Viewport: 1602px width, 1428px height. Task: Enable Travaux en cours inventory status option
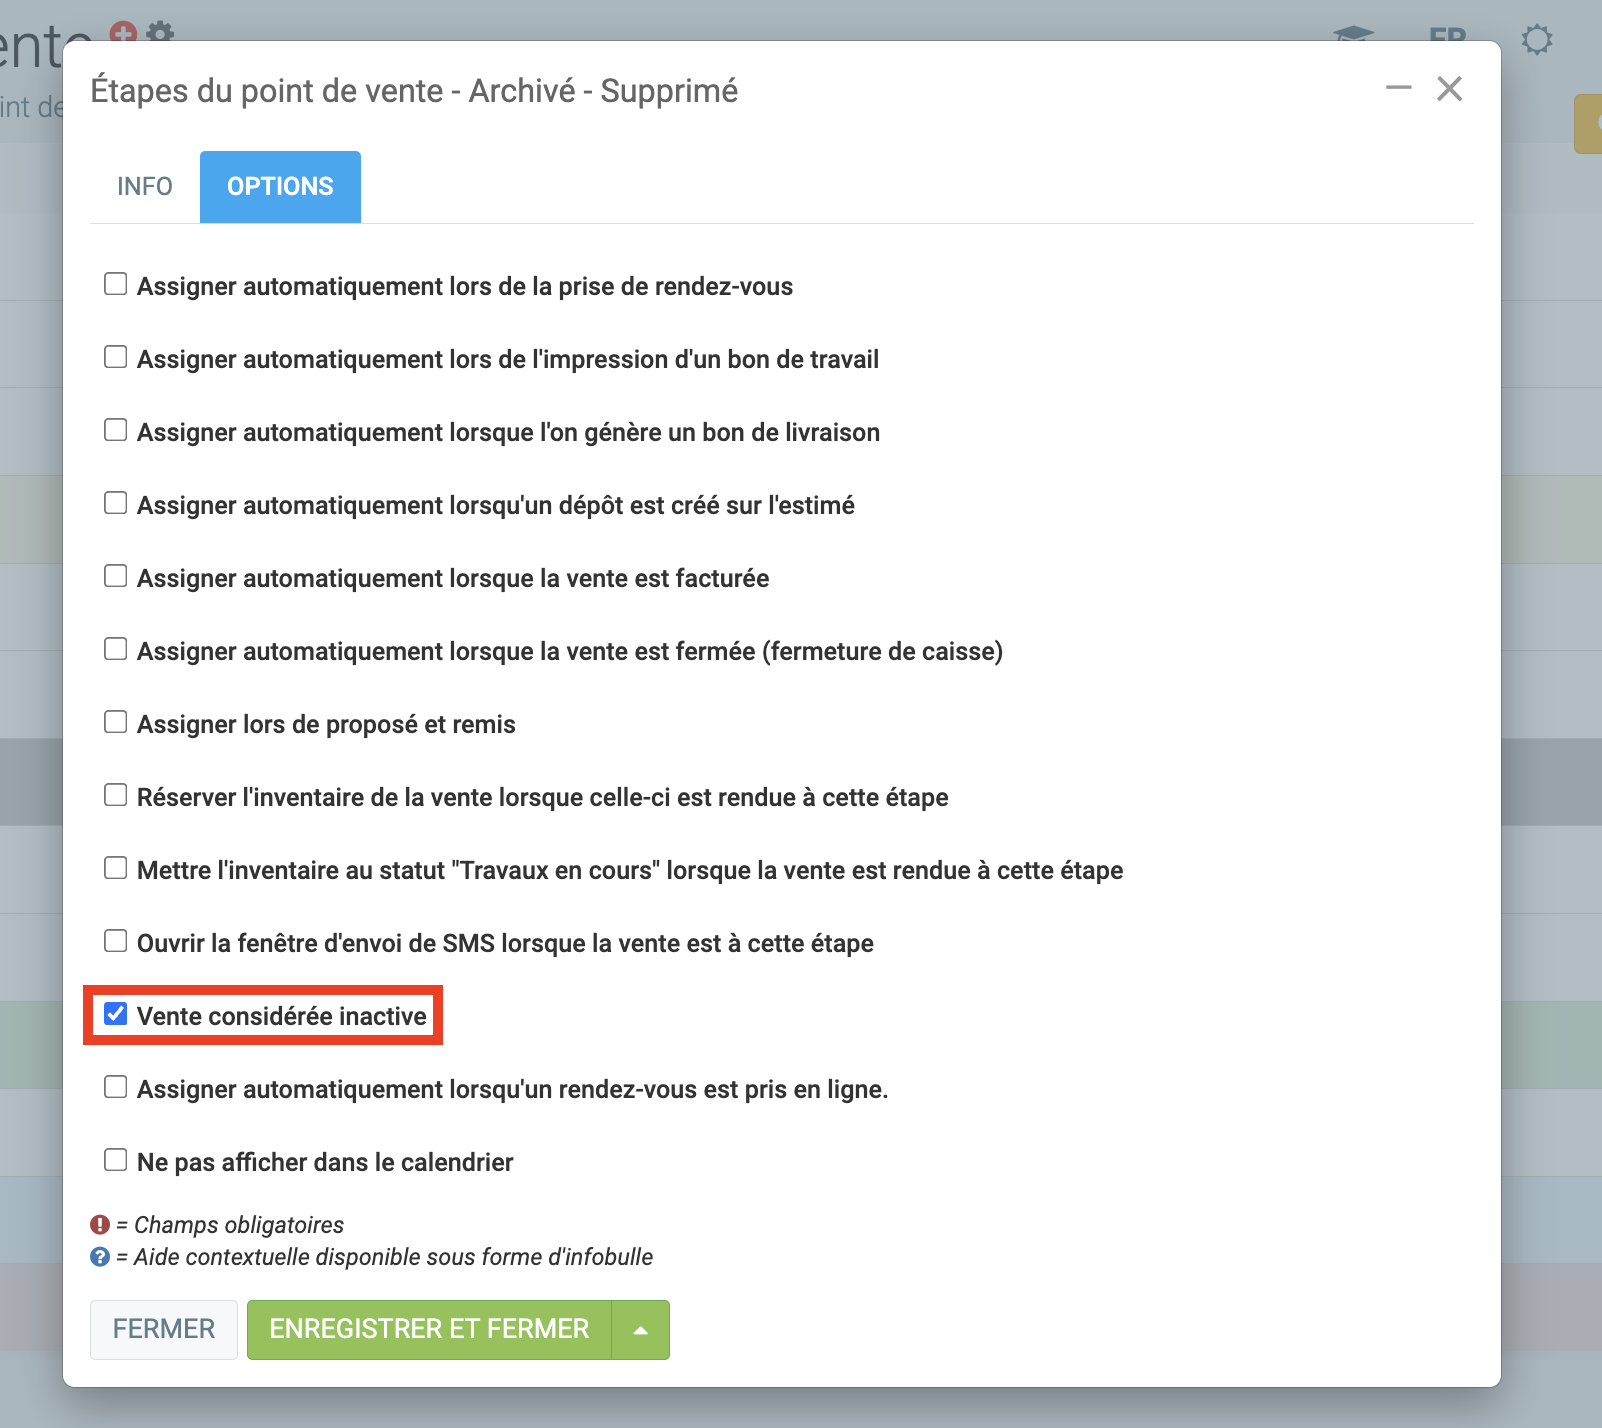coord(116,868)
